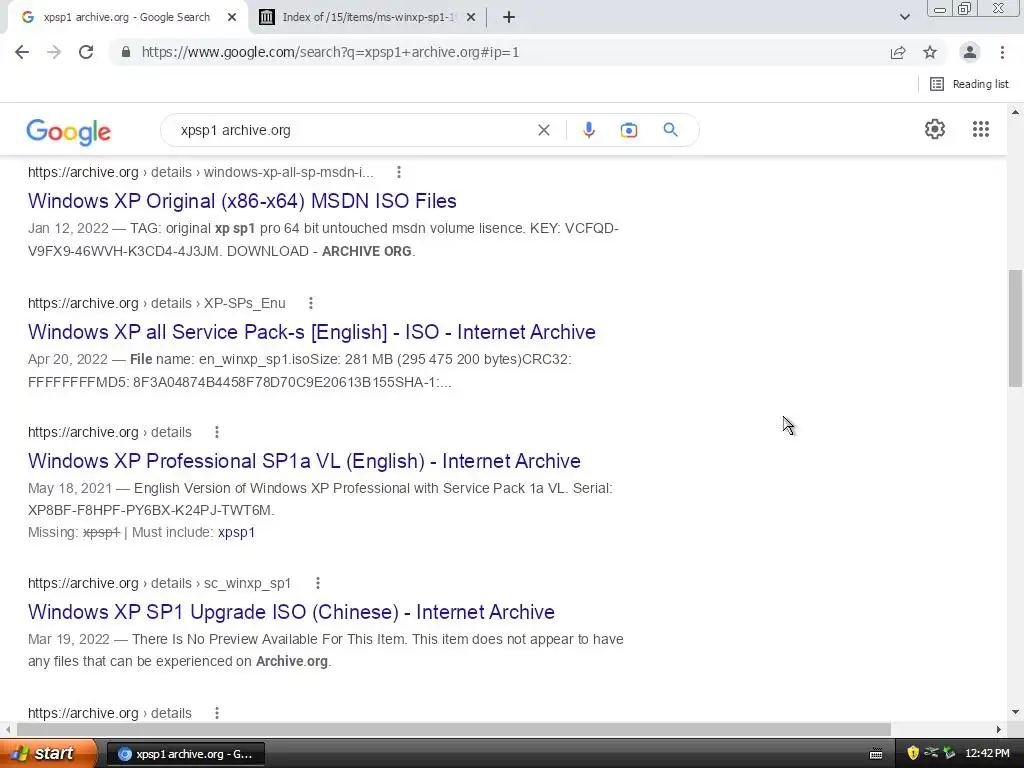Open three-dot options above SP1a VL result
This screenshot has width=1024, height=768.
217,432
